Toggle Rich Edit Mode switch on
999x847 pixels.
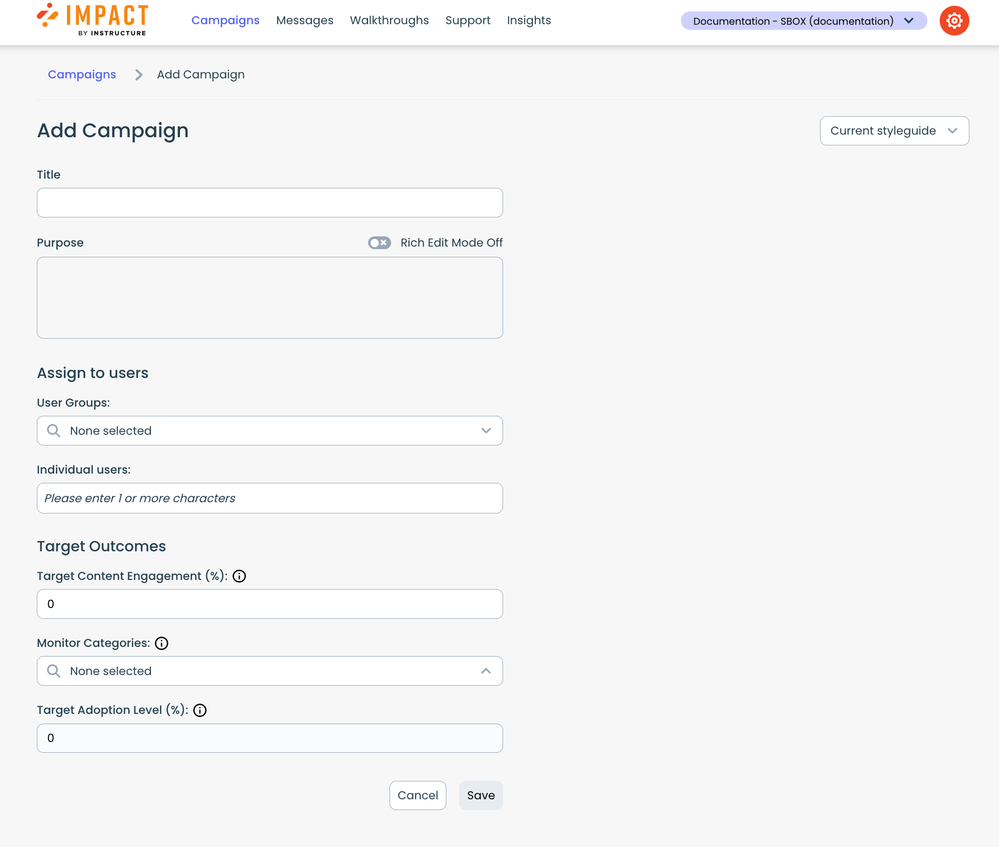(379, 243)
